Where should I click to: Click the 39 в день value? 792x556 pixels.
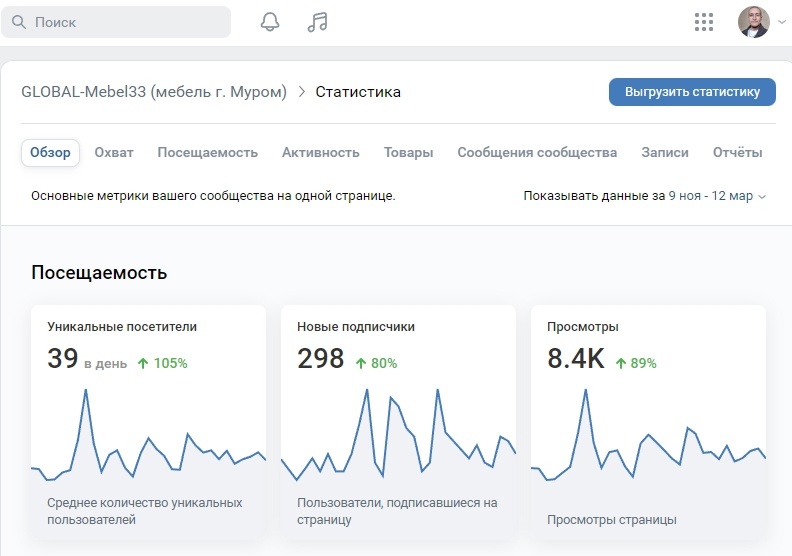click(x=87, y=359)
